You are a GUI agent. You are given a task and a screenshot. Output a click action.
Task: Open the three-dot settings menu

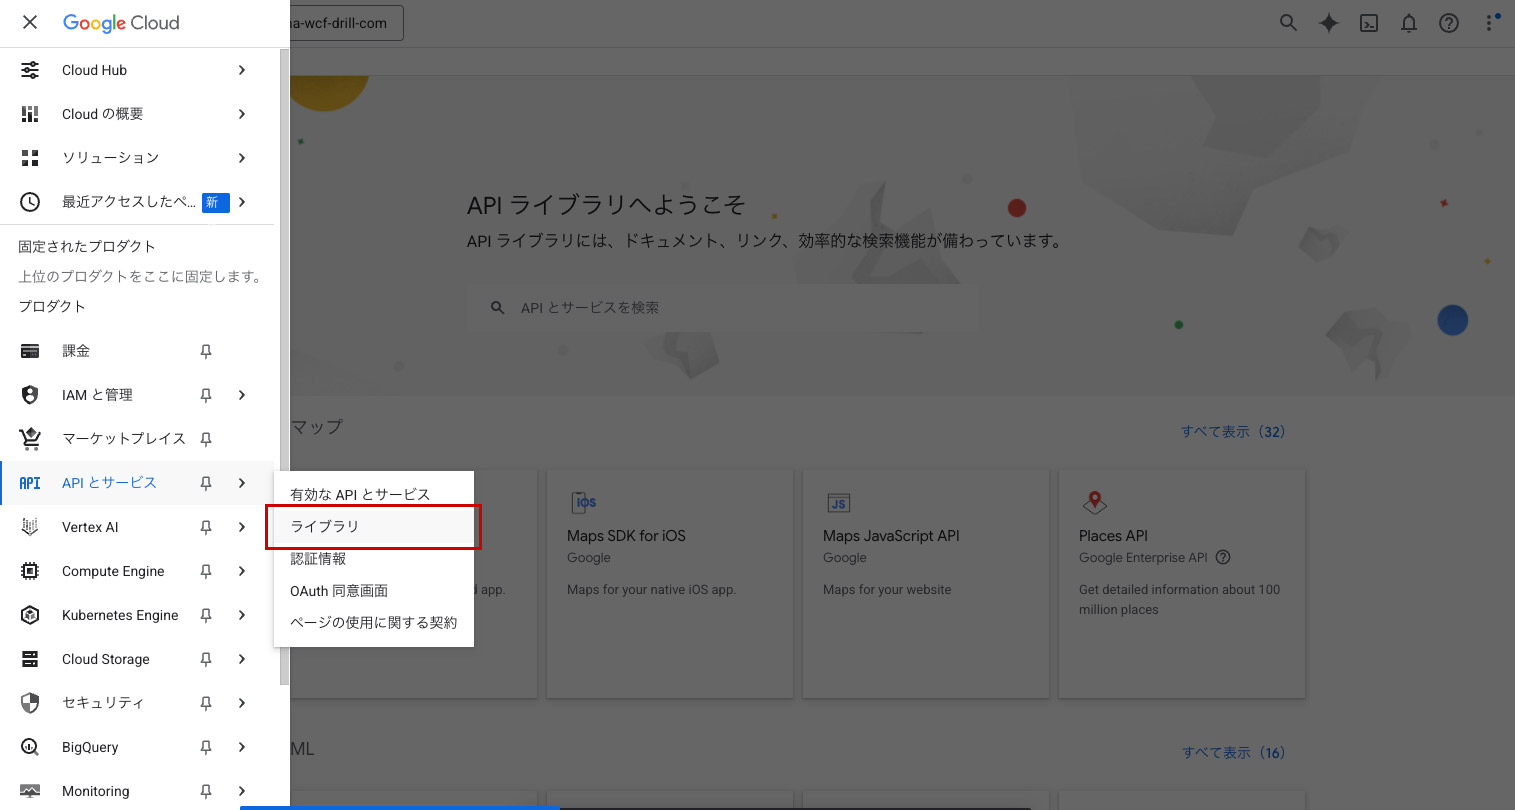coord(1490,23)
